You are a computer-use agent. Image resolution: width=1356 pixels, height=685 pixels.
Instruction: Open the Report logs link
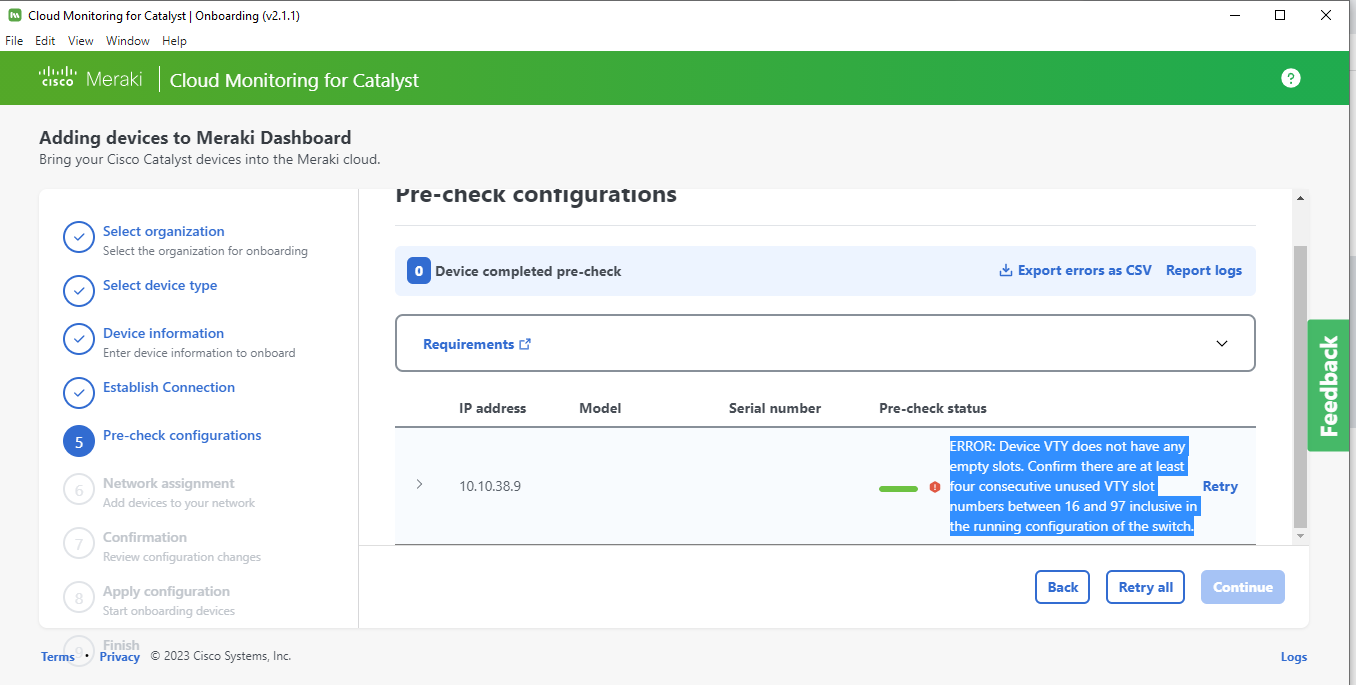pyautogui.click(x=1203, y=270)
